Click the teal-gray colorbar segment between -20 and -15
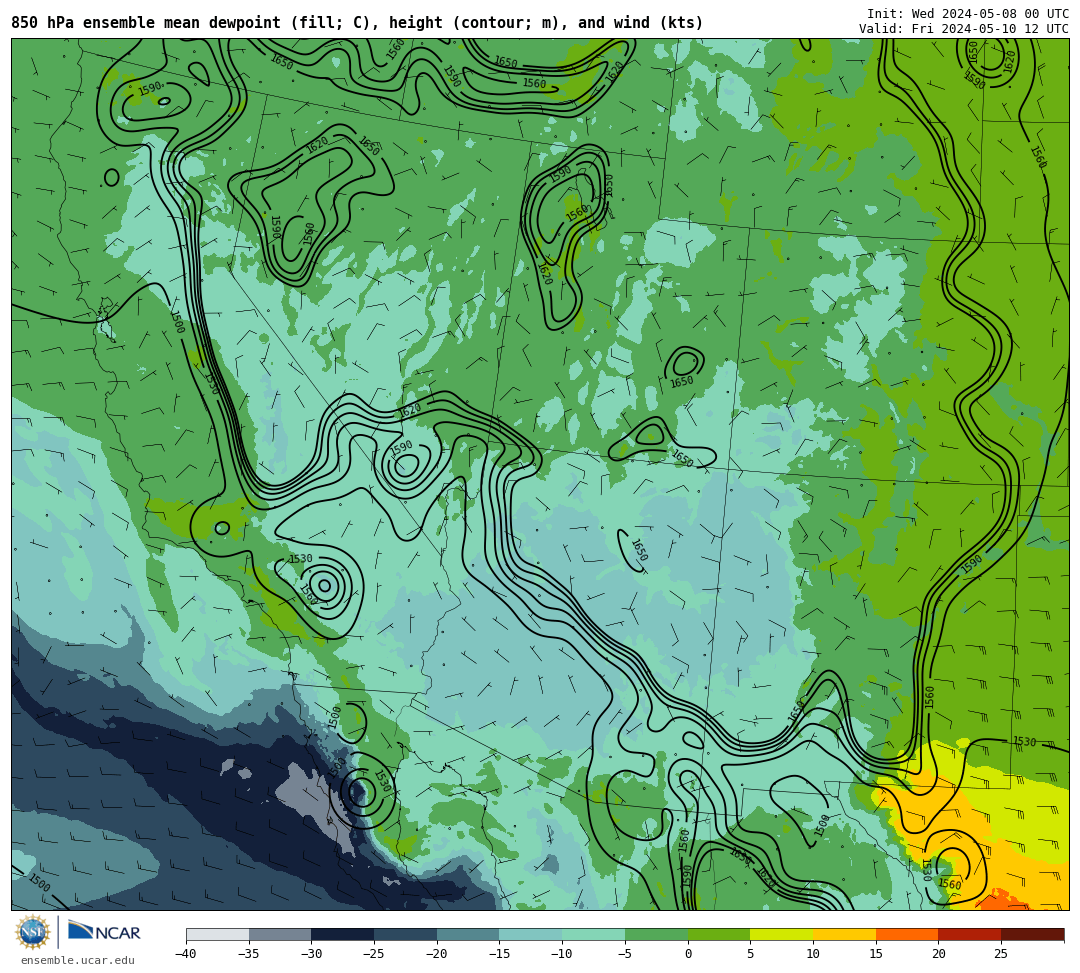Screen dimensions: 1080x973 468,934
